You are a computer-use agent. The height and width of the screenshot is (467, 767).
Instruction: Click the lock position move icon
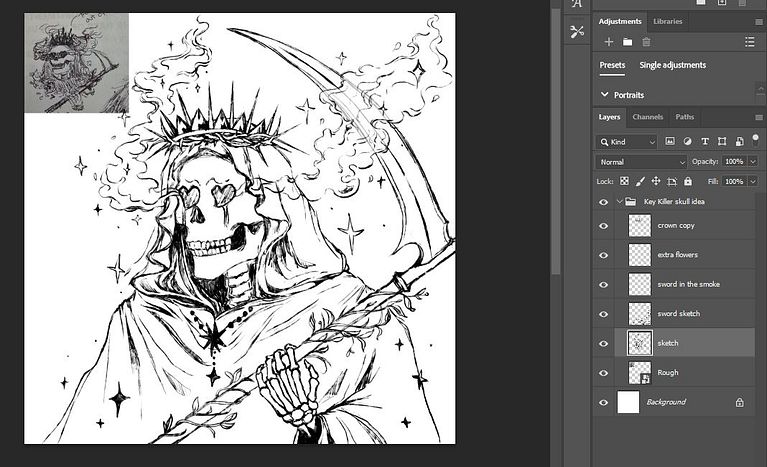(656, 181)
